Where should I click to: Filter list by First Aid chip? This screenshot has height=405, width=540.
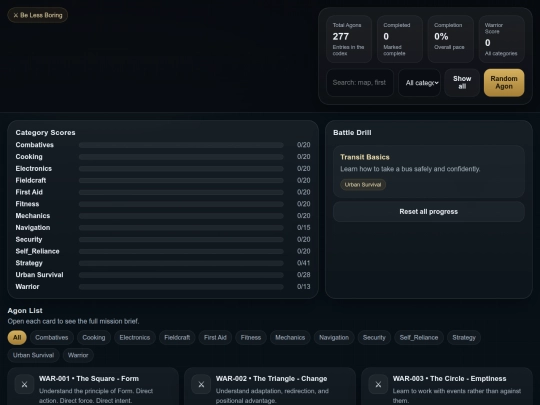(x=215, y=338)
